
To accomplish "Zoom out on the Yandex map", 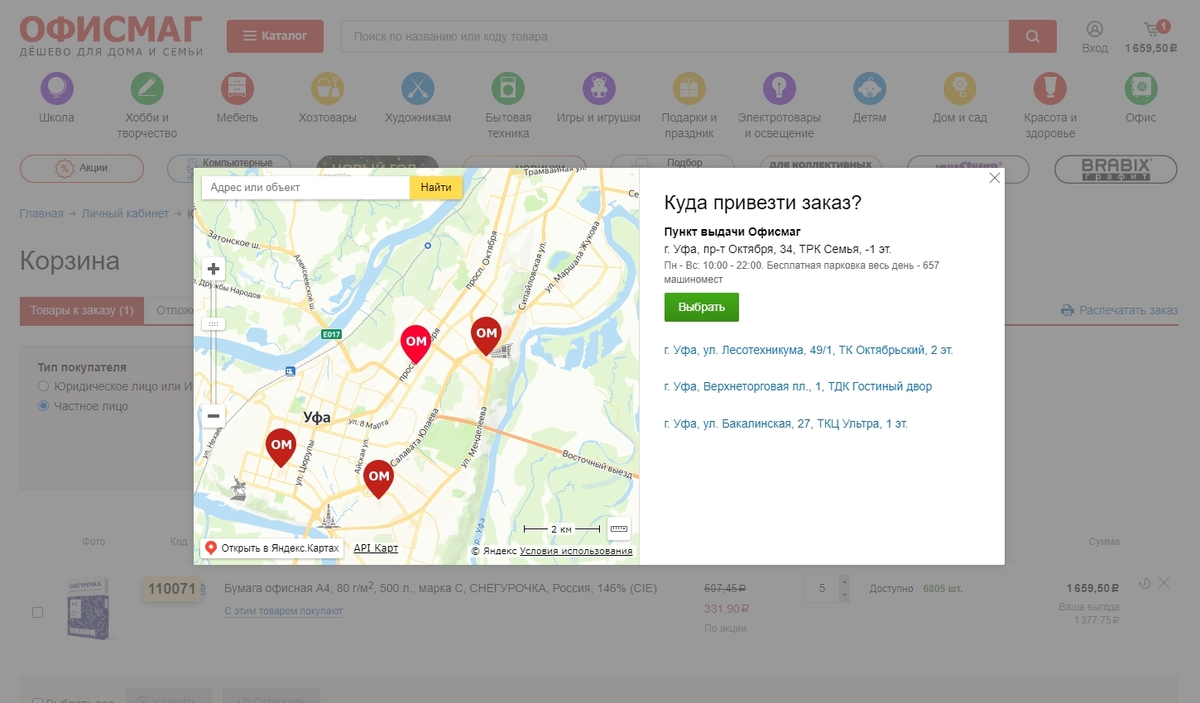I will click(x=213, y=416).
